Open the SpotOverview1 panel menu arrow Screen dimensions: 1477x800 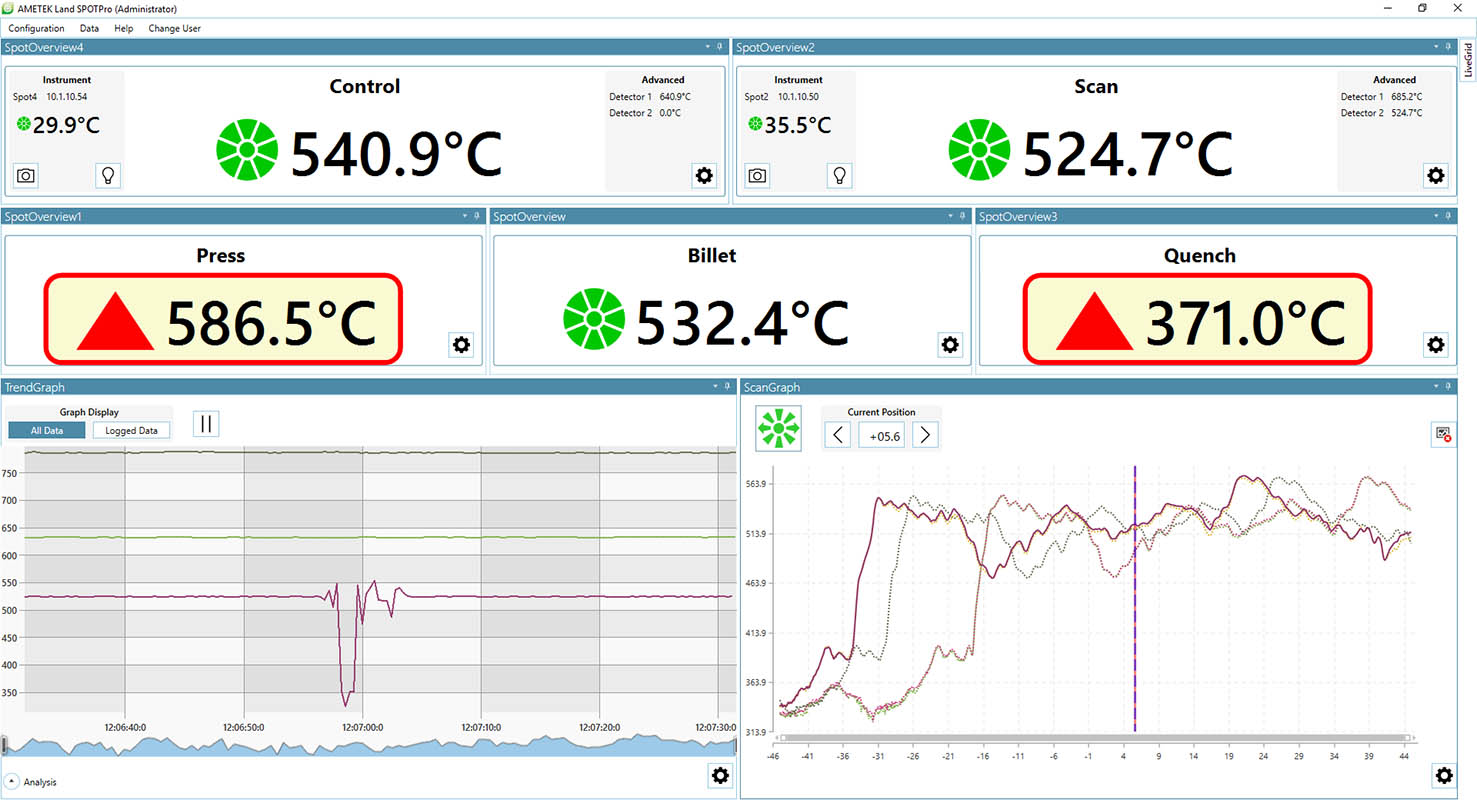point(463,215)
